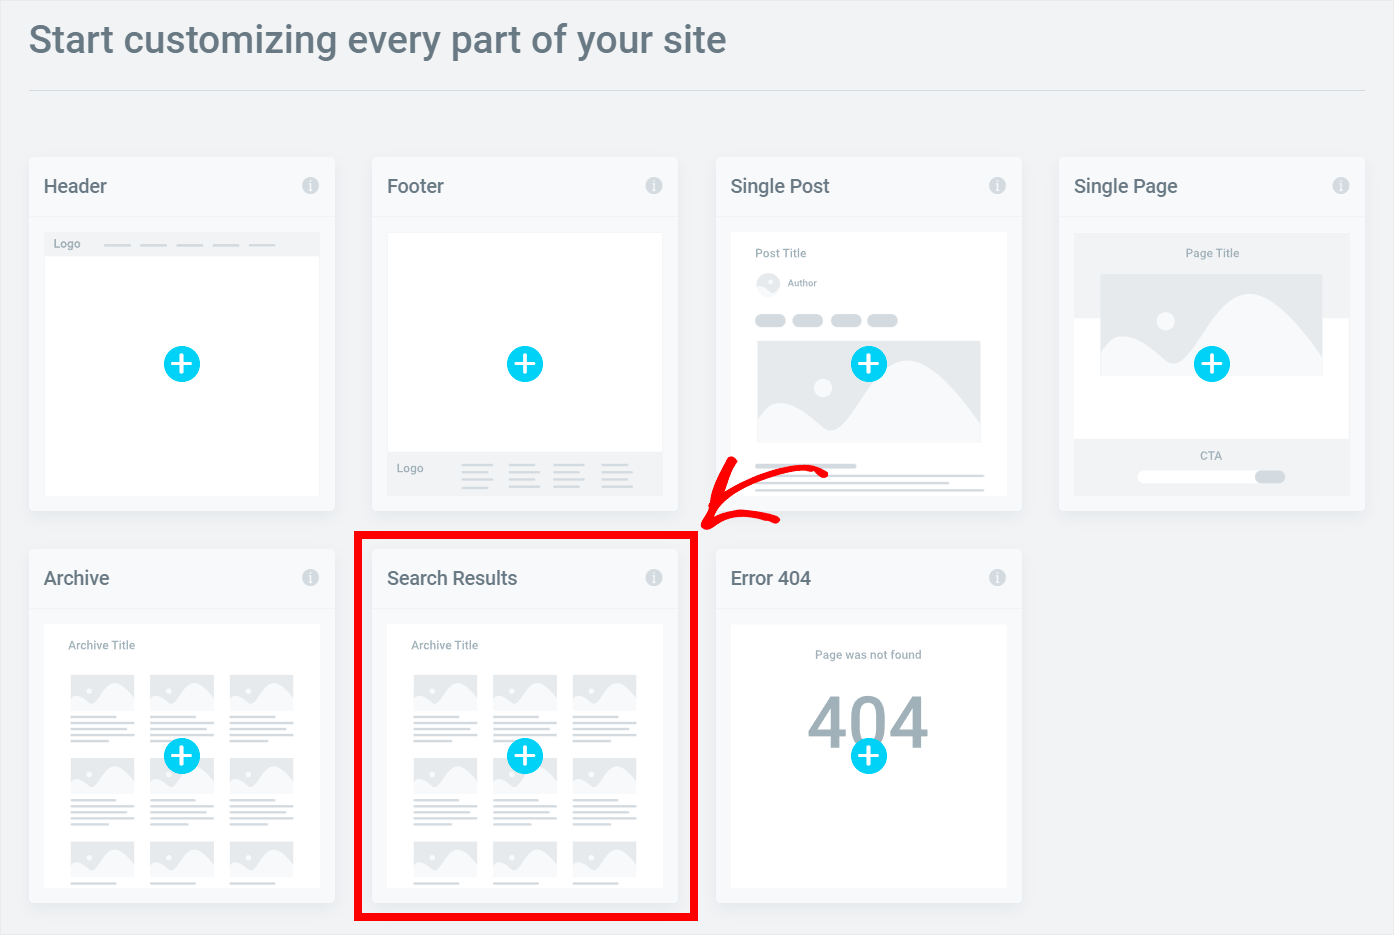The width and height of the screenshot is (1394, 935).
Task: Click 'Page Title' in Single Page preview
Action: click(1212, 254)
